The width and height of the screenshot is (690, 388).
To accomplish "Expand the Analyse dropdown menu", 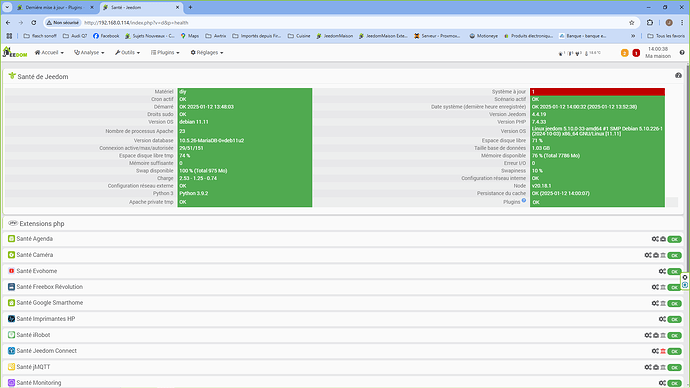I will click(89, 52).
